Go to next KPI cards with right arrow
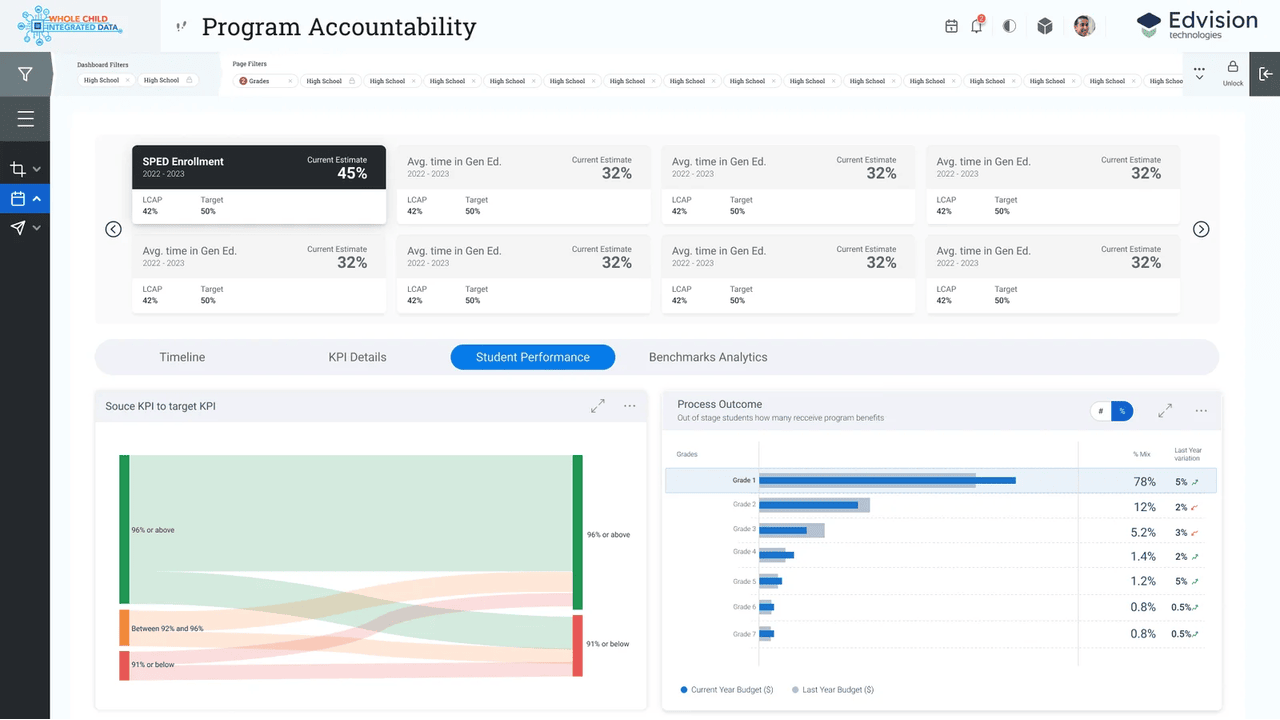 click(x=1201, y=229)
